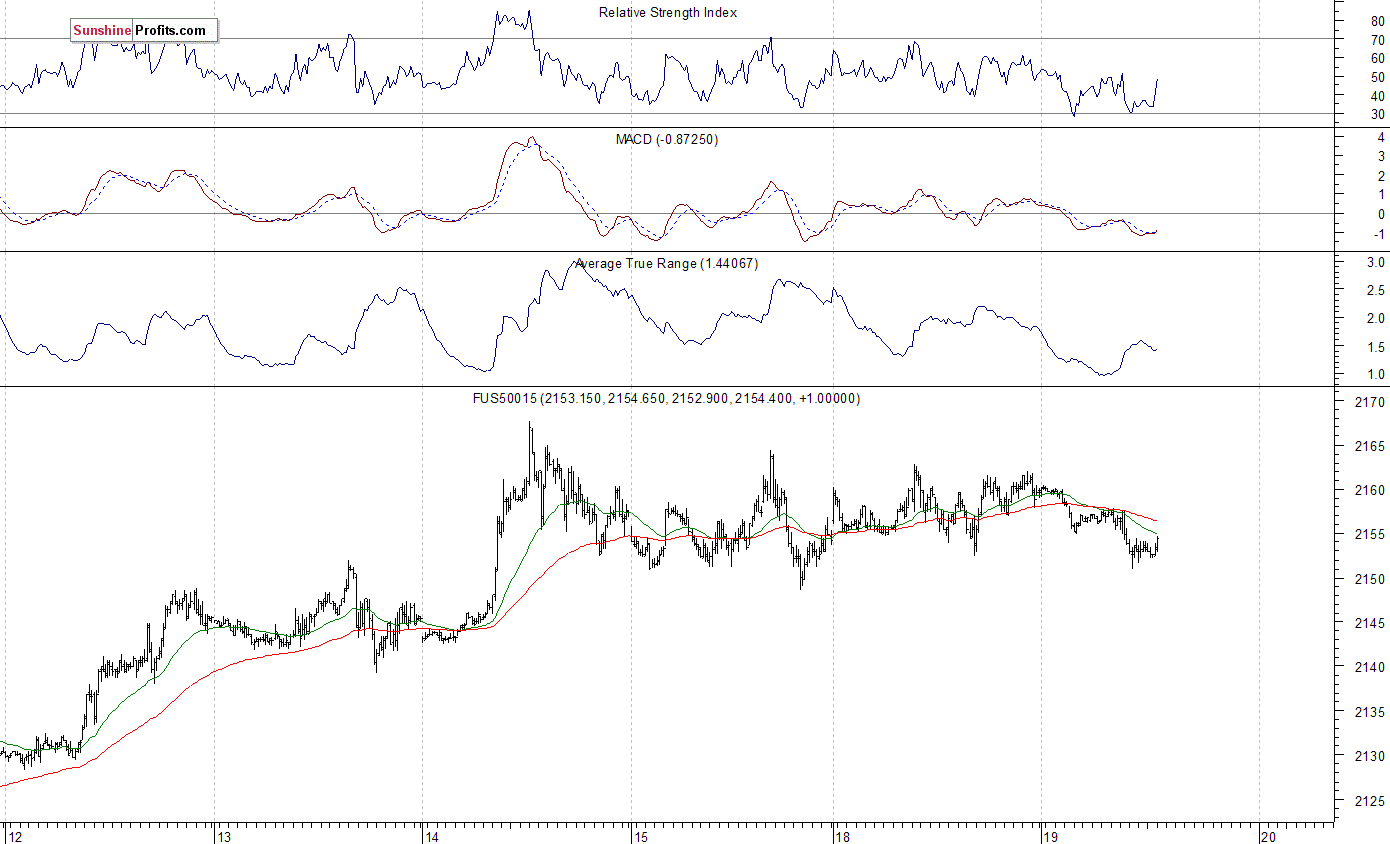Click RSI axis value 80
Viewport: 1390px width, 844px height.
[x=1378, y=21]
